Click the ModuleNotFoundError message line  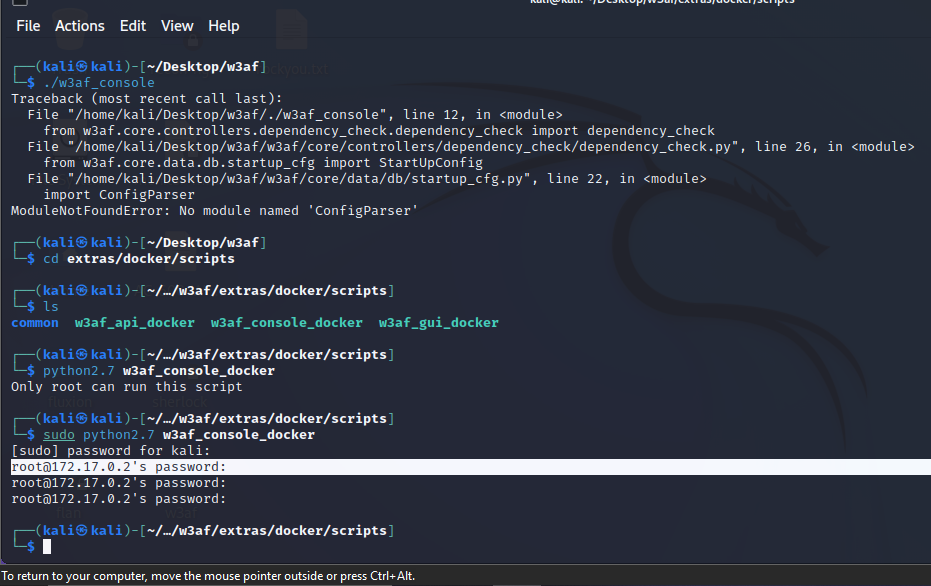[x=214, y=211]
